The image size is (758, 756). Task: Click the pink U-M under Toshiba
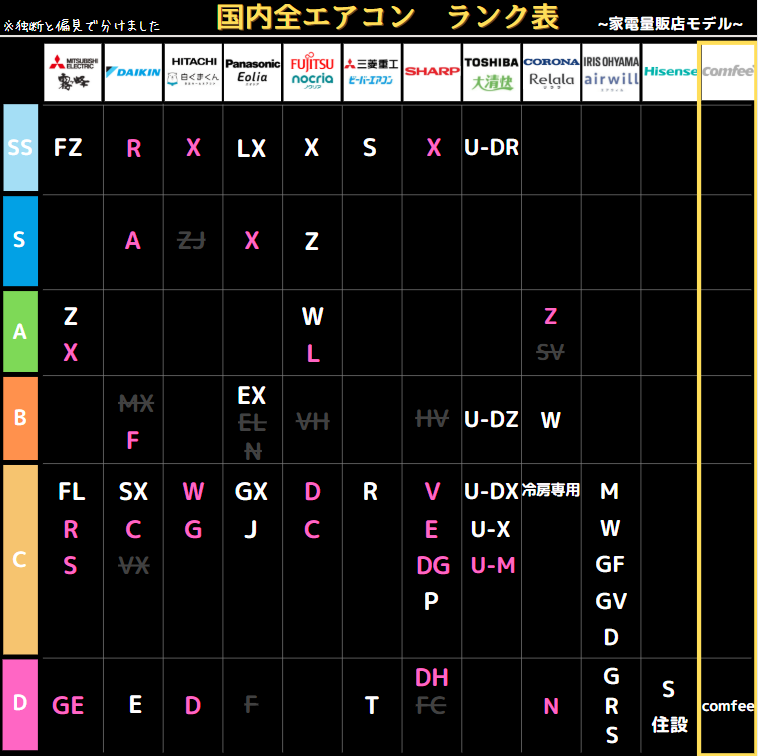tap(493, 565)
